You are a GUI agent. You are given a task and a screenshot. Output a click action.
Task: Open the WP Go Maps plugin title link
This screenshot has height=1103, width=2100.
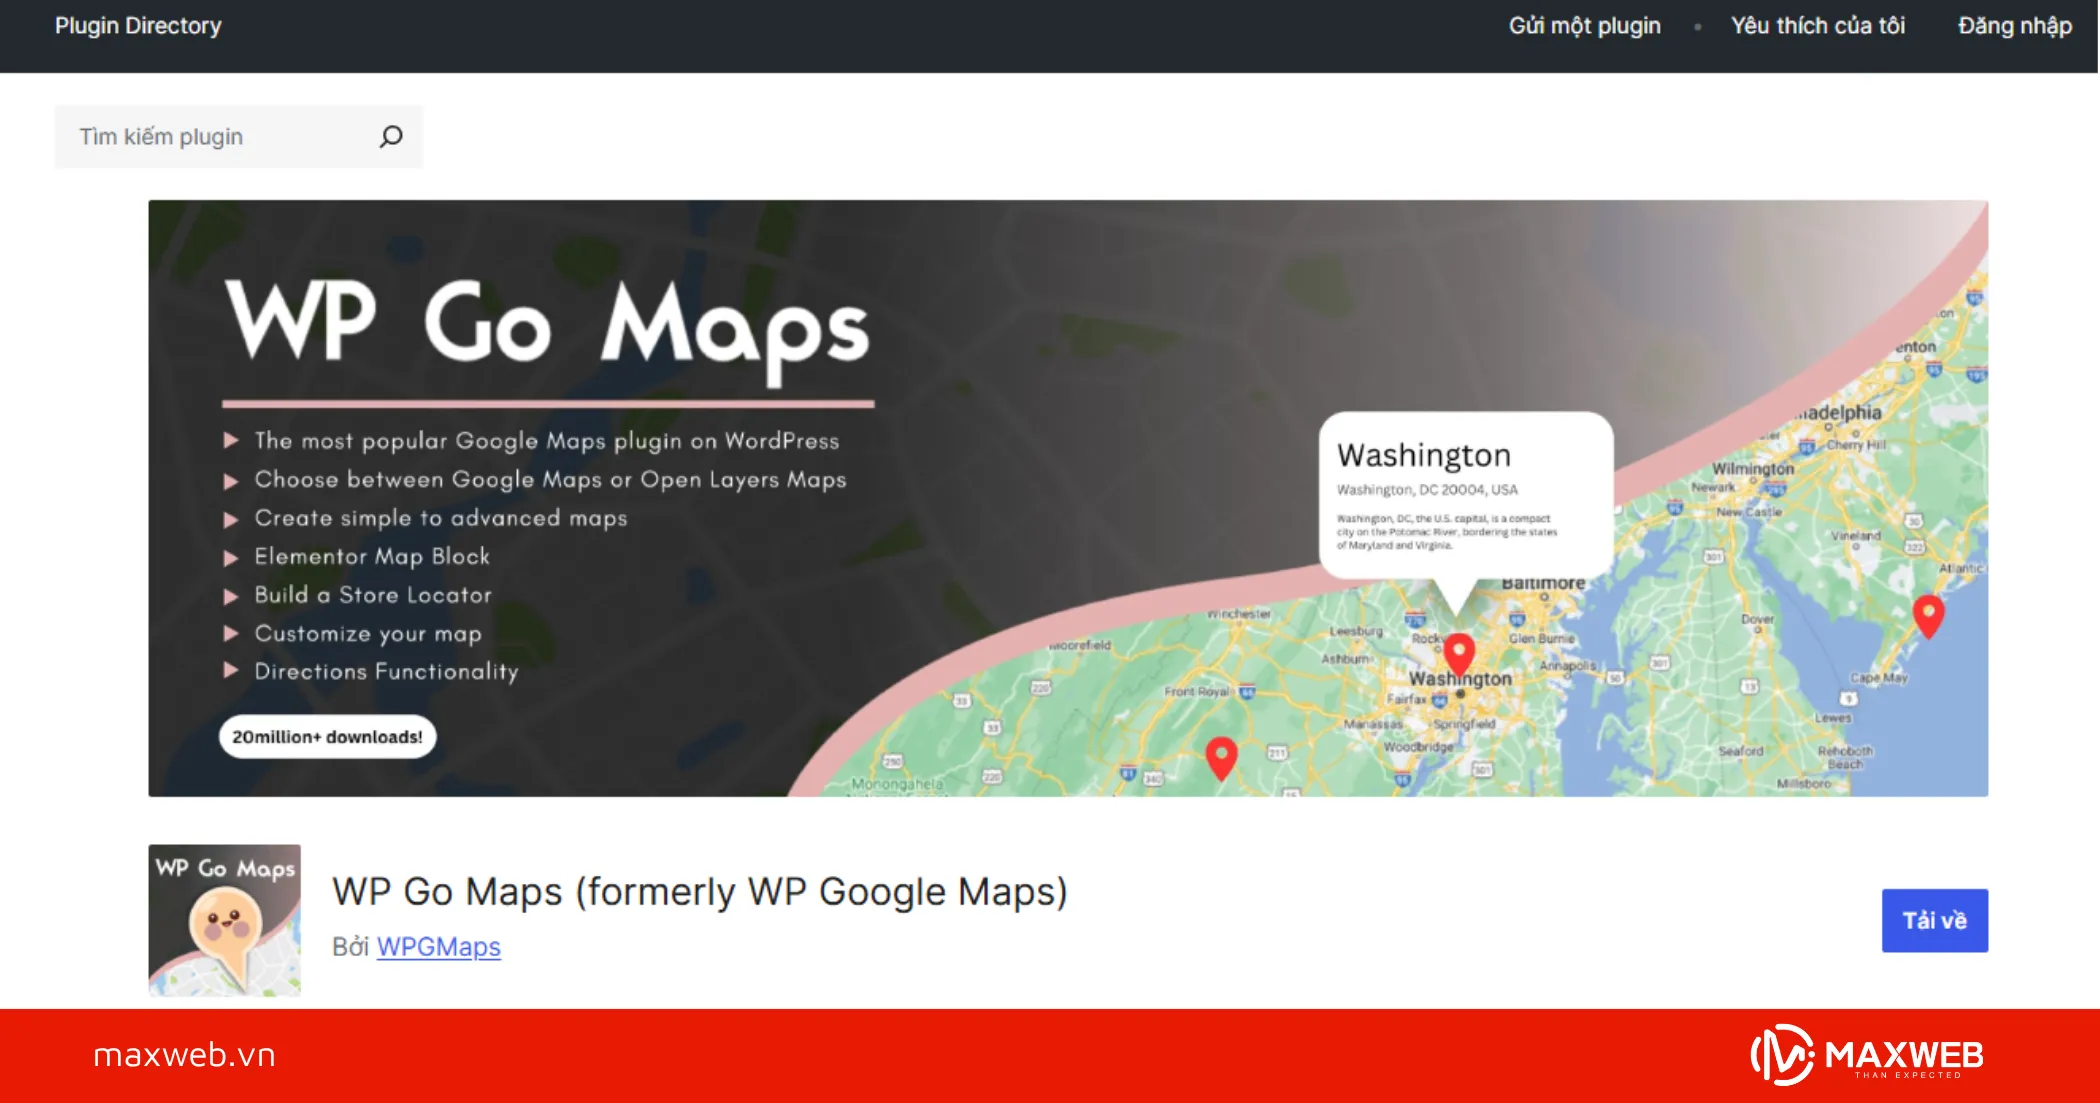[700, 891]
